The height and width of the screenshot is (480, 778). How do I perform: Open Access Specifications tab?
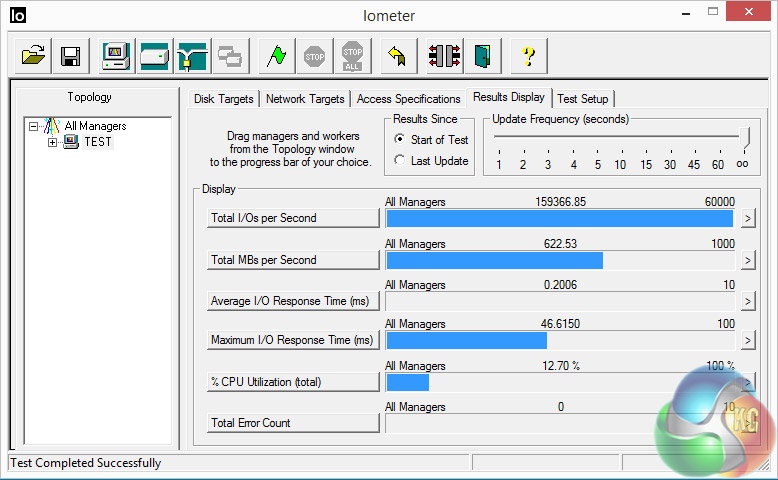[408, 99]
